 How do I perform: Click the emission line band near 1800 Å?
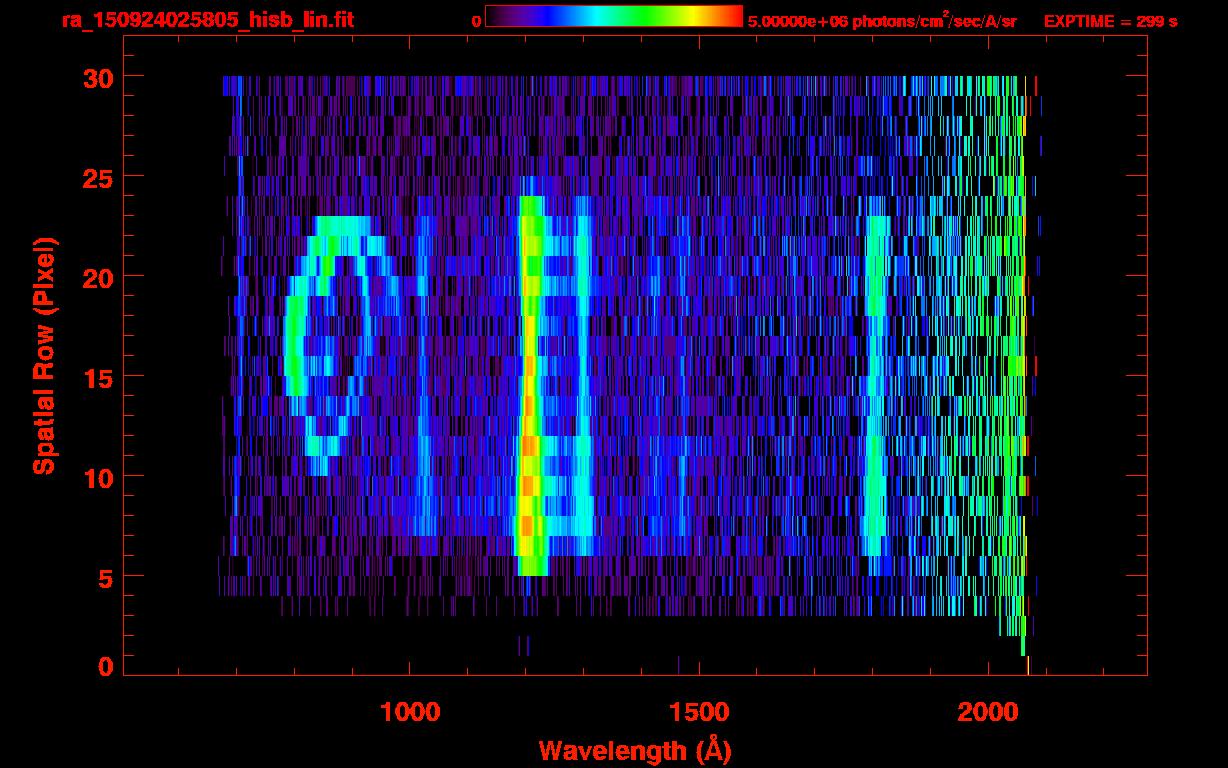[x=876, y=395]
